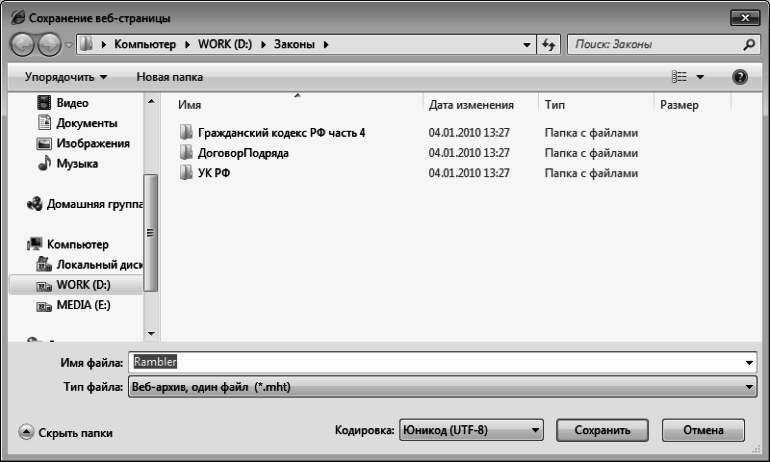The image size is (770, 462).
Task: Click folder icon of ДоговорПодряда
Action: (186, 152)
